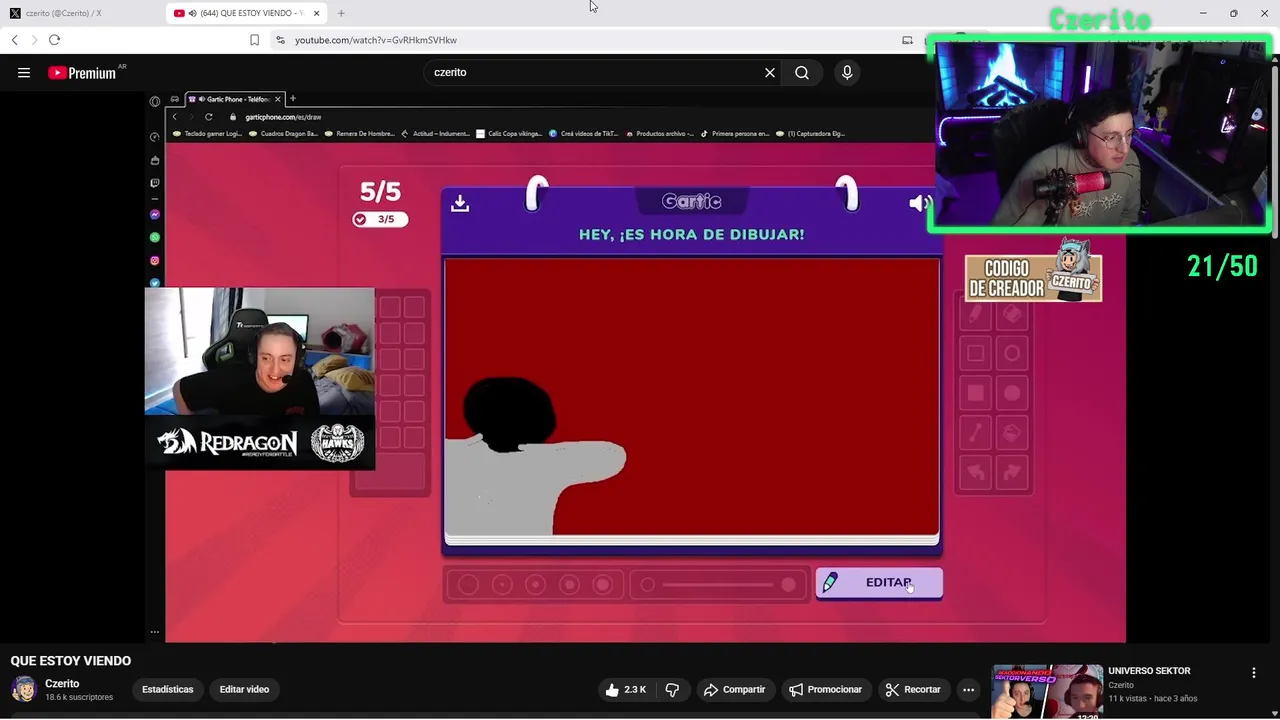Viewport: 1280px width, 720px height.
Task: Click the Compartir share button
Action: 734,689
